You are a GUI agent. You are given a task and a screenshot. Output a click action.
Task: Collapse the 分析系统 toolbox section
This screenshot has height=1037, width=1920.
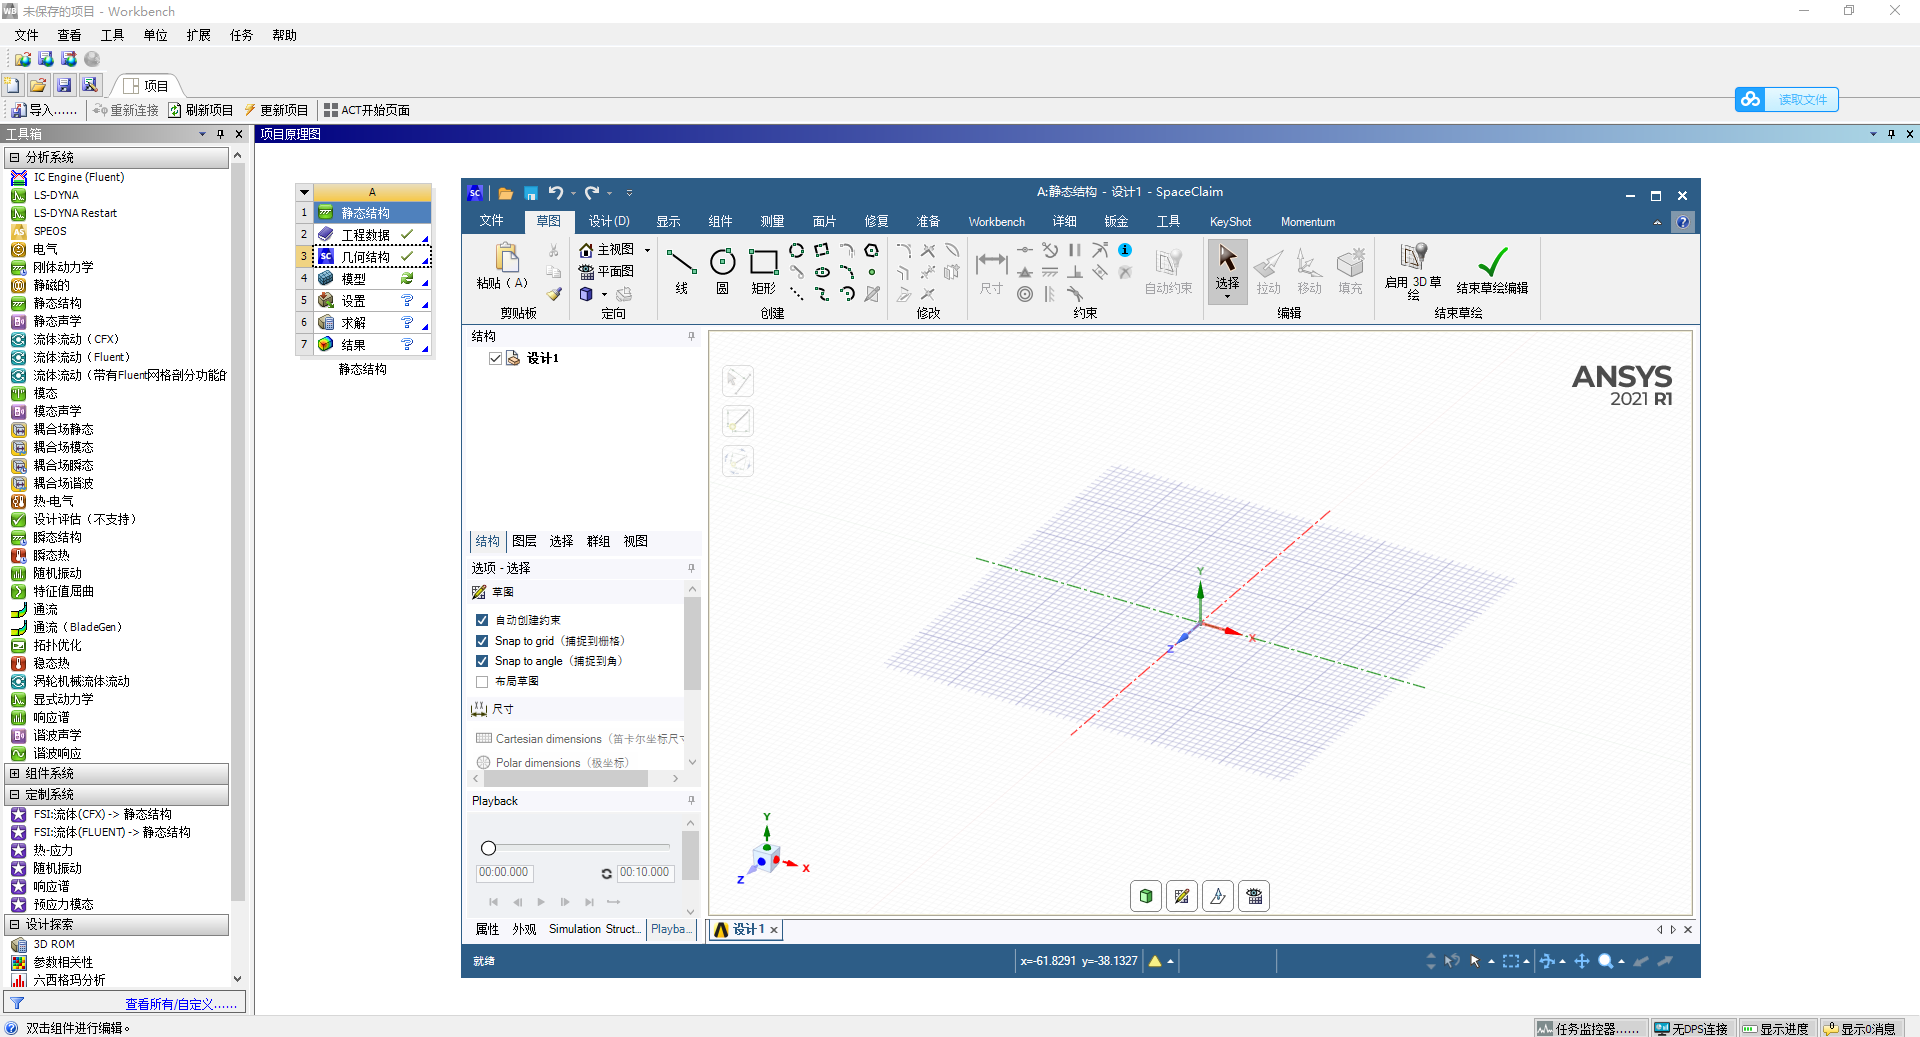point(14,157)
